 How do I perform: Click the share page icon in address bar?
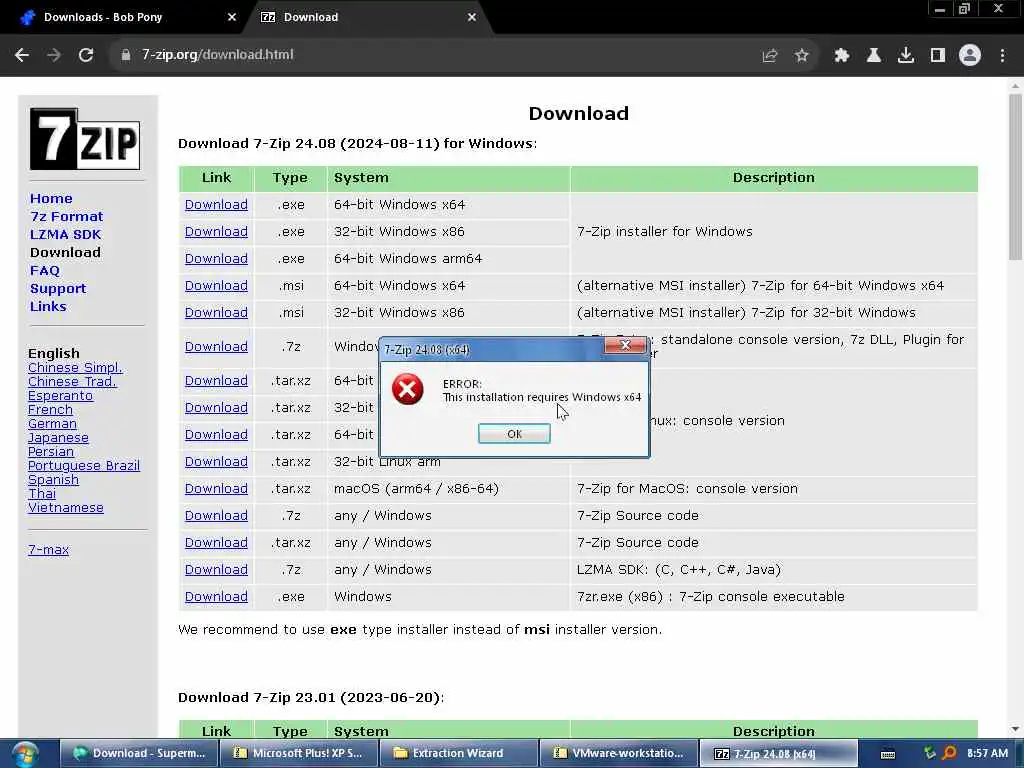click(x=770, y=56)
